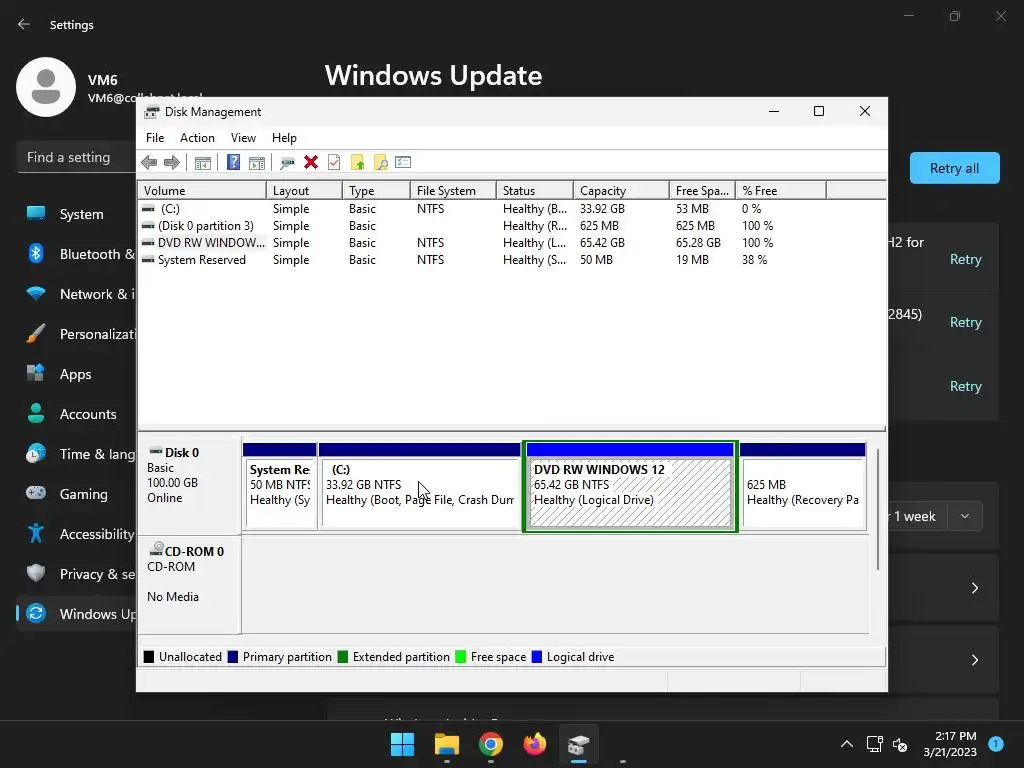Image resolution: width=1024 pixels, height=768 pixels.
Task: Click the Connect/Rescan disk toolbar icon
Action: (x=287, y=163)
